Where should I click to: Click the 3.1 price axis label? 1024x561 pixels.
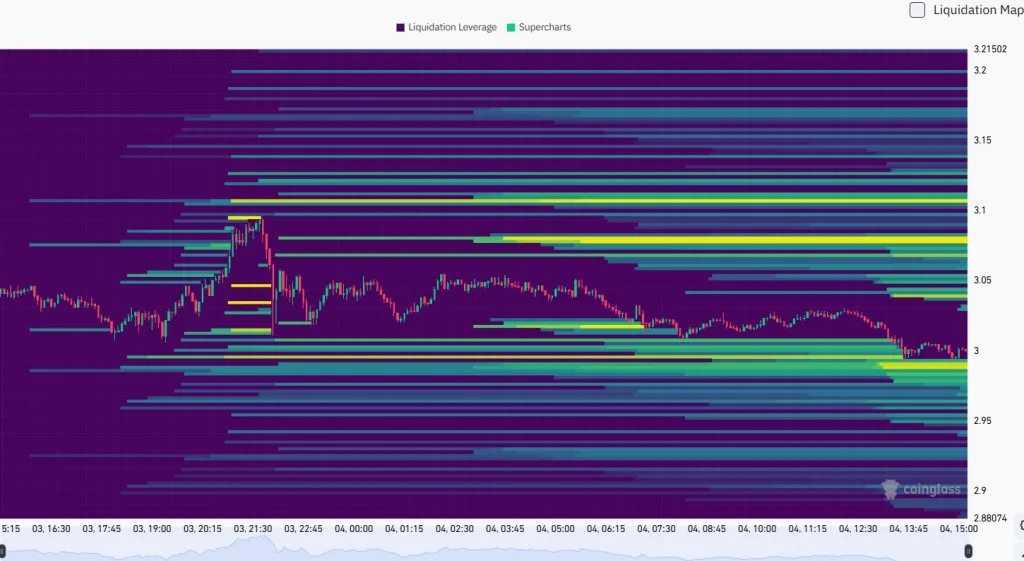tap(980, 210)
